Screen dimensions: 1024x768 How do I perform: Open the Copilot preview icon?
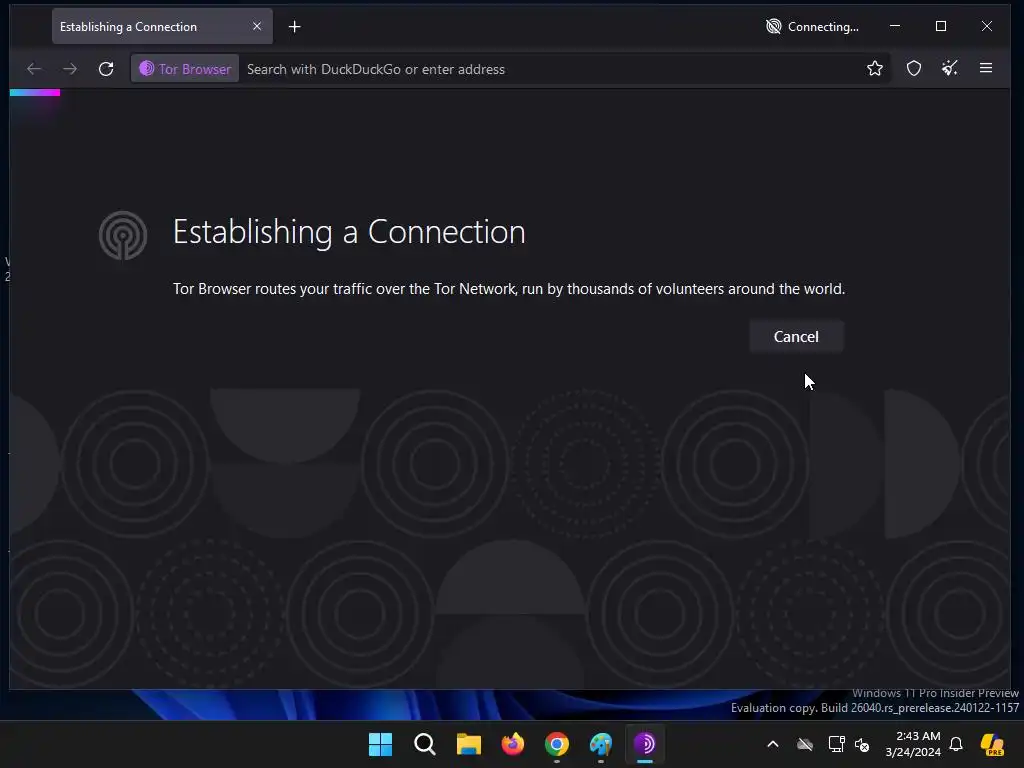[993, 744]
